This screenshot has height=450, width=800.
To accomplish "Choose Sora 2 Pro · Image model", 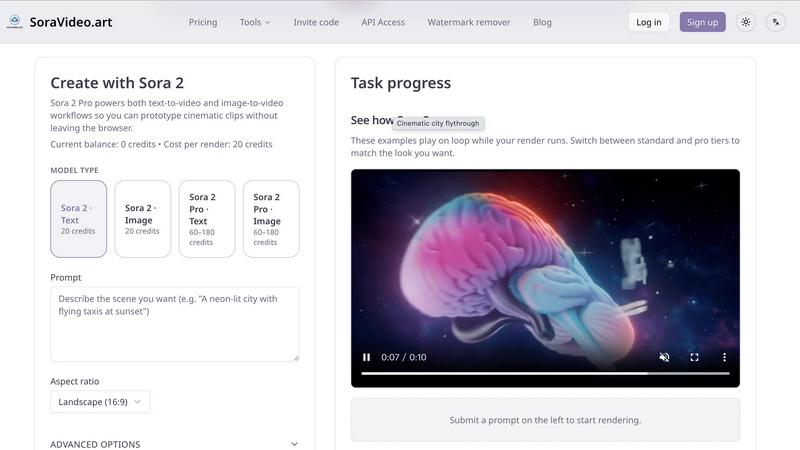I will (x=271, y=219).
